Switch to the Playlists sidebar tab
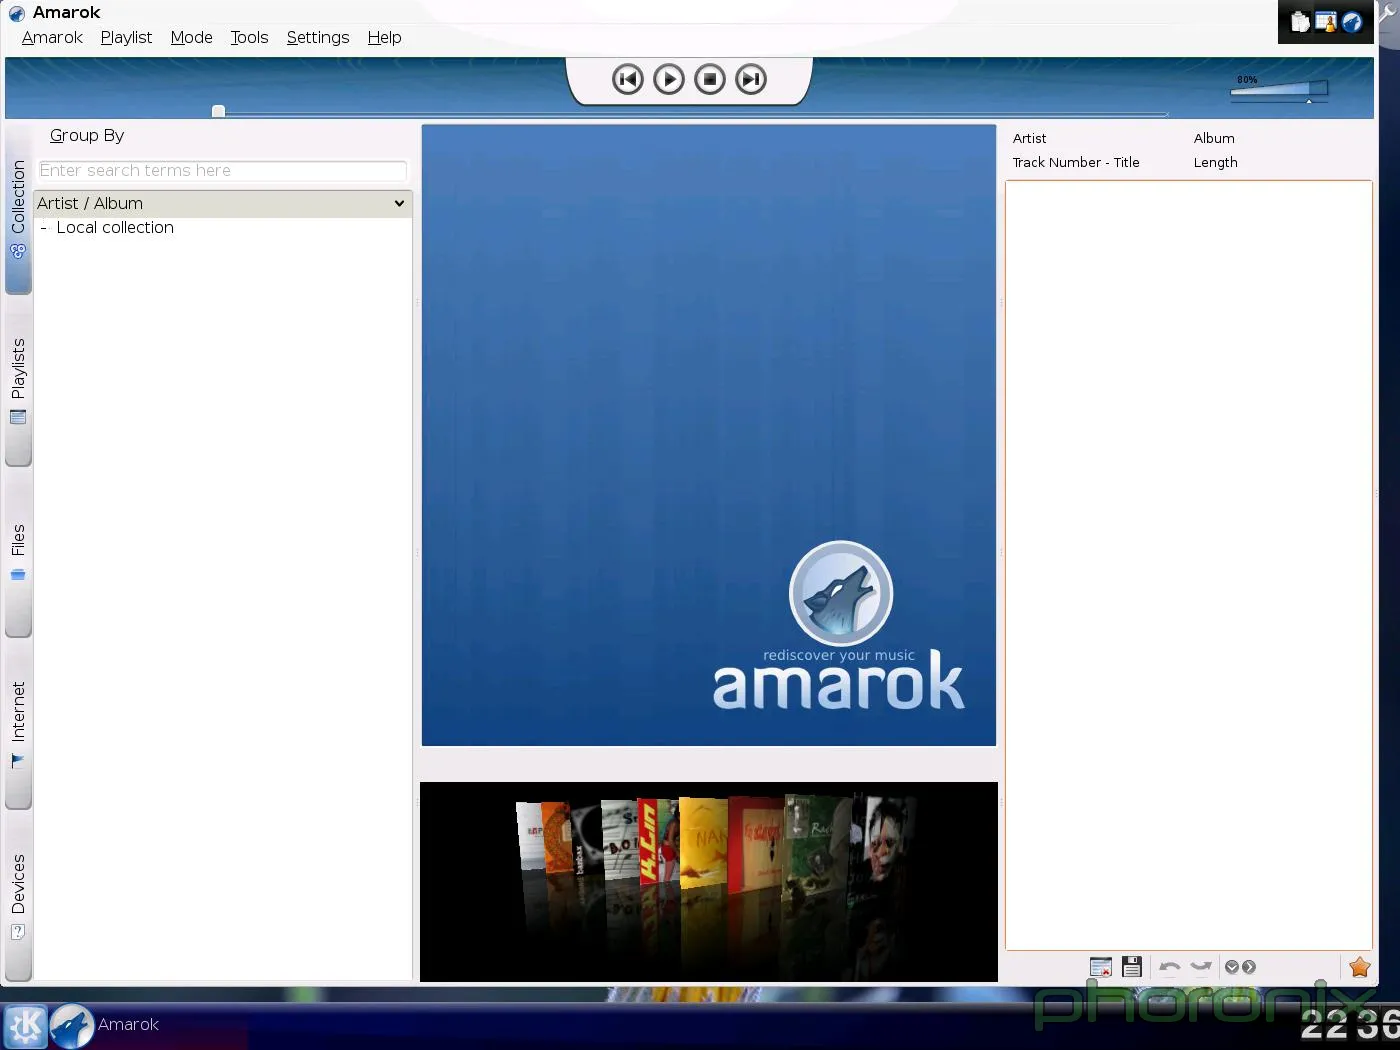Screen dimensions: 1400x1050 (x=18, y=382)
